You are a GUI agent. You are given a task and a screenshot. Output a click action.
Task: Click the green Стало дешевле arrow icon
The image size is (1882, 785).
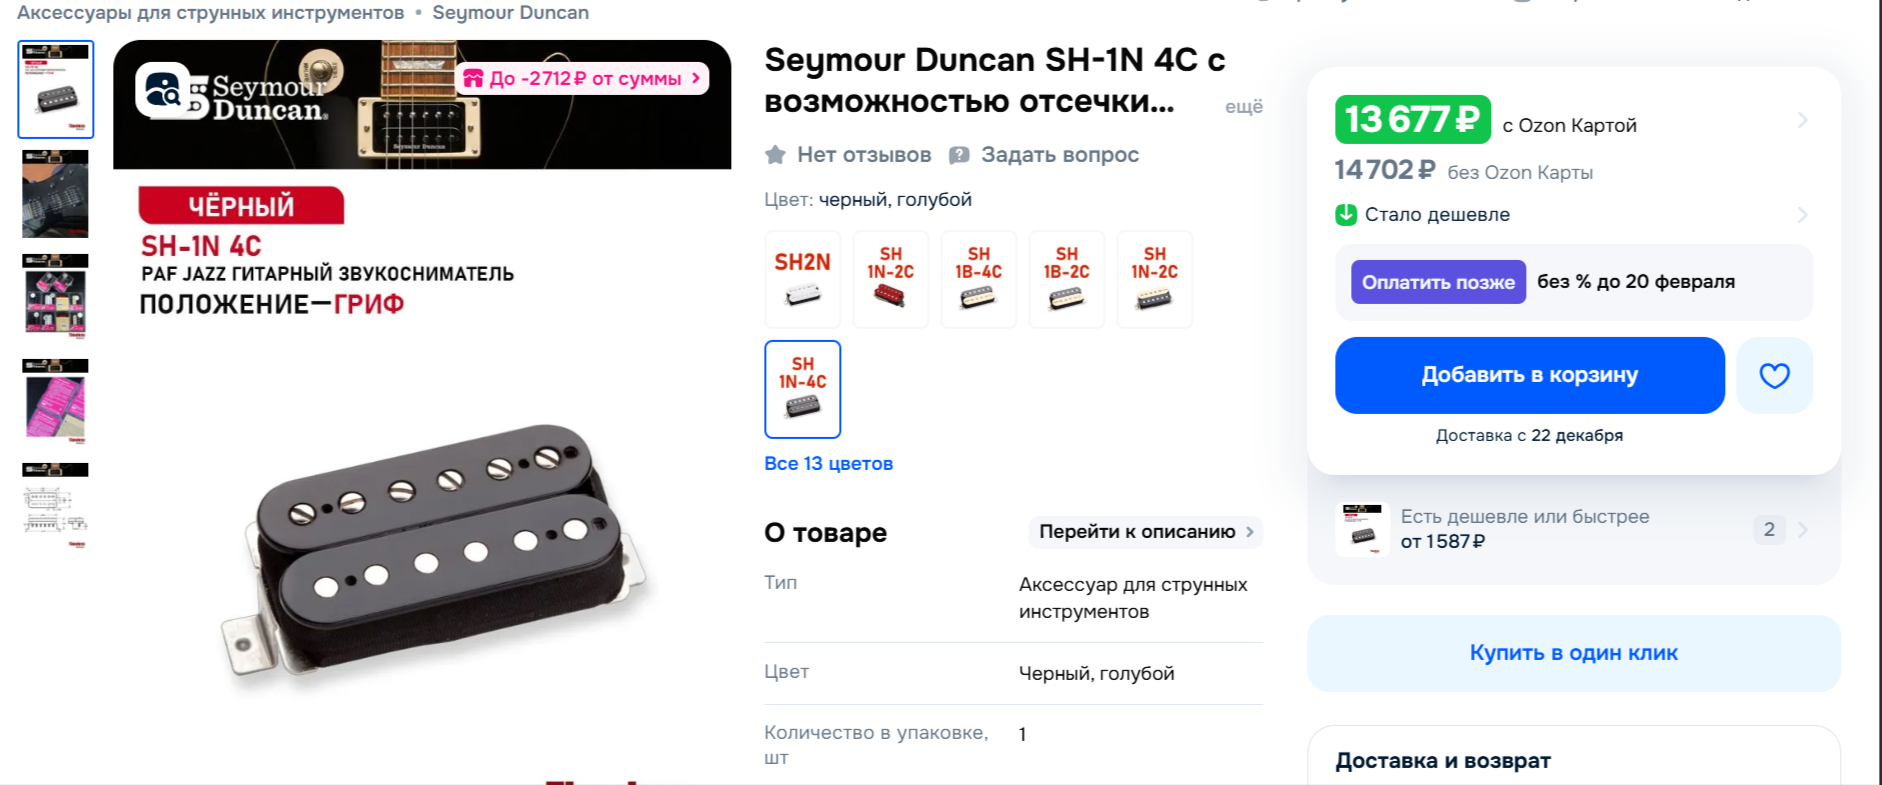click(x=1346, y=215)
